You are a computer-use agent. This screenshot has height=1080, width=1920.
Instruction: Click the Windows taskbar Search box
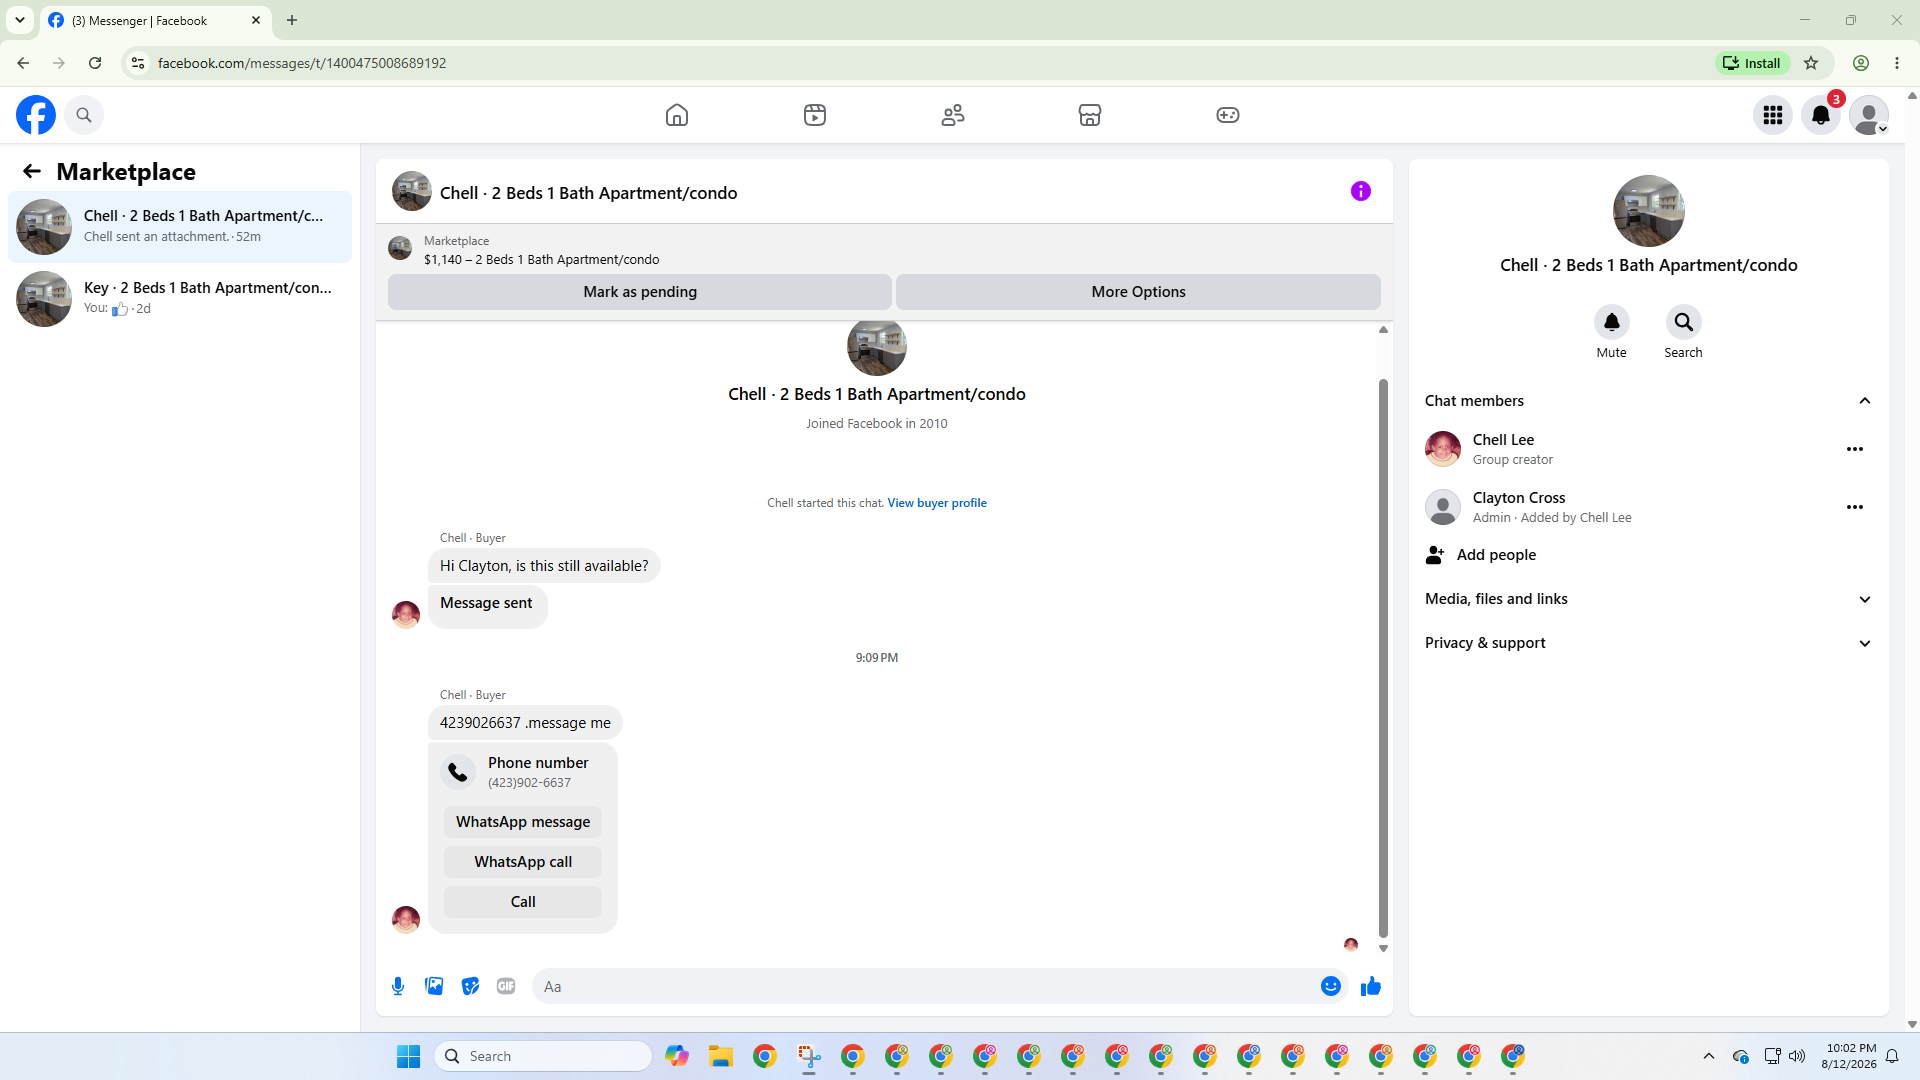tap(543, 1056)
